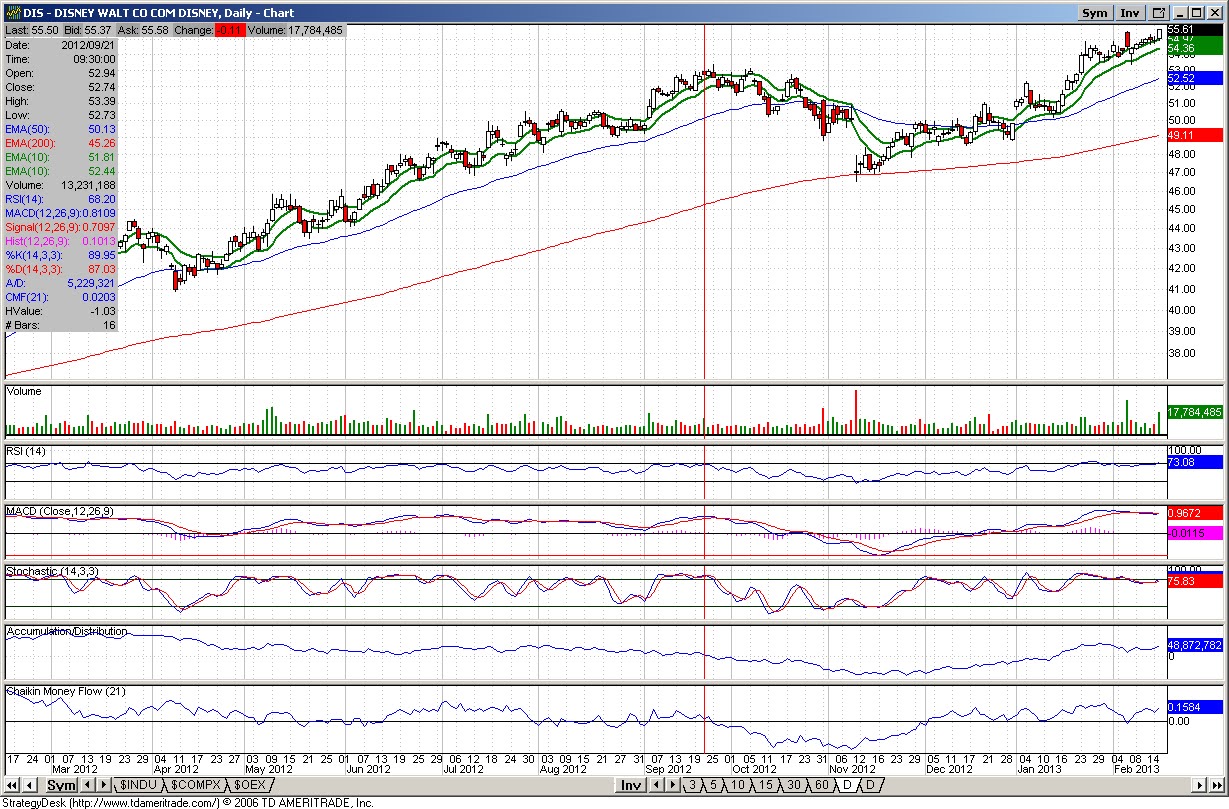Screen dimensions: 1229x809
Task: Pop out the chart window icon
Action: click(1159, 13)
